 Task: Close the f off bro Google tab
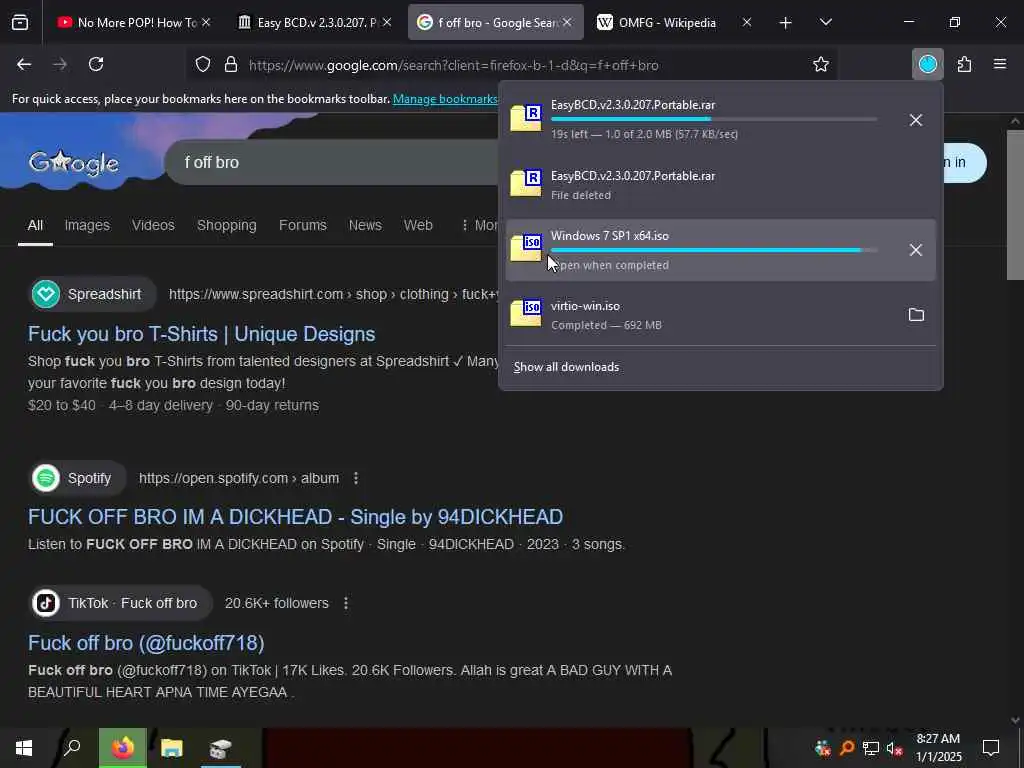click(x=568, y=23)
